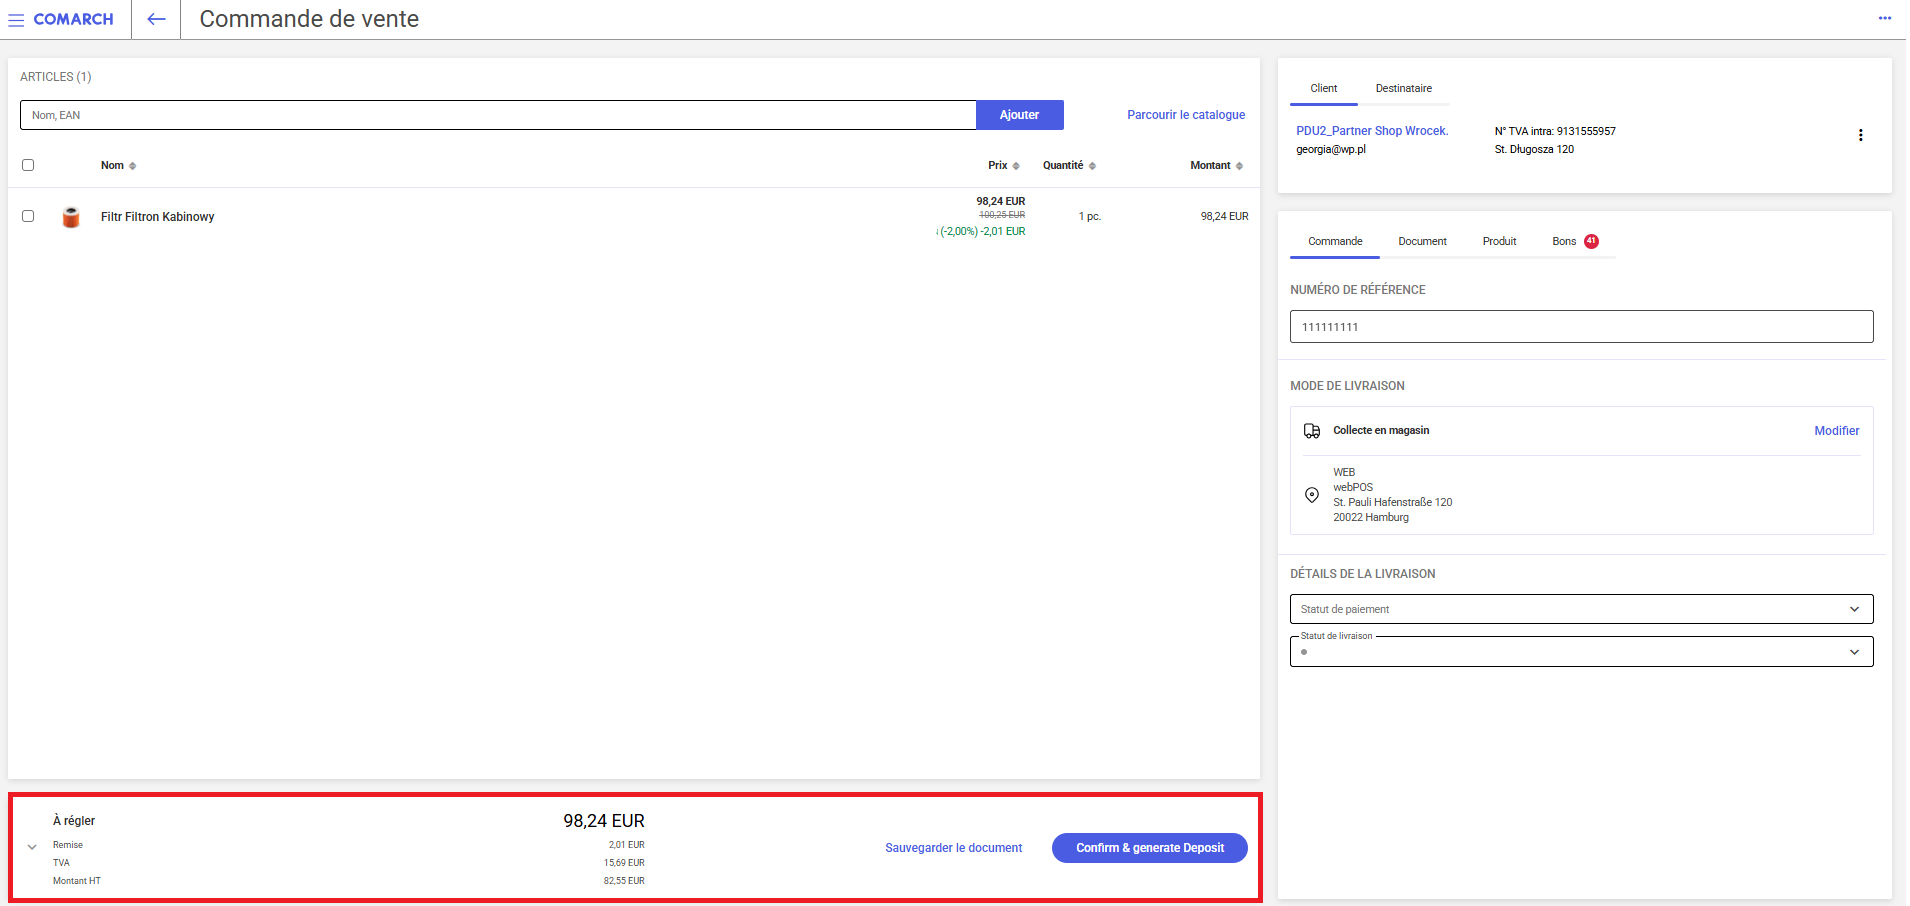The width and height of the screenshot is (1910, 906).
Task: Focus the Numéro de référence field
Action: point(1581,327)
